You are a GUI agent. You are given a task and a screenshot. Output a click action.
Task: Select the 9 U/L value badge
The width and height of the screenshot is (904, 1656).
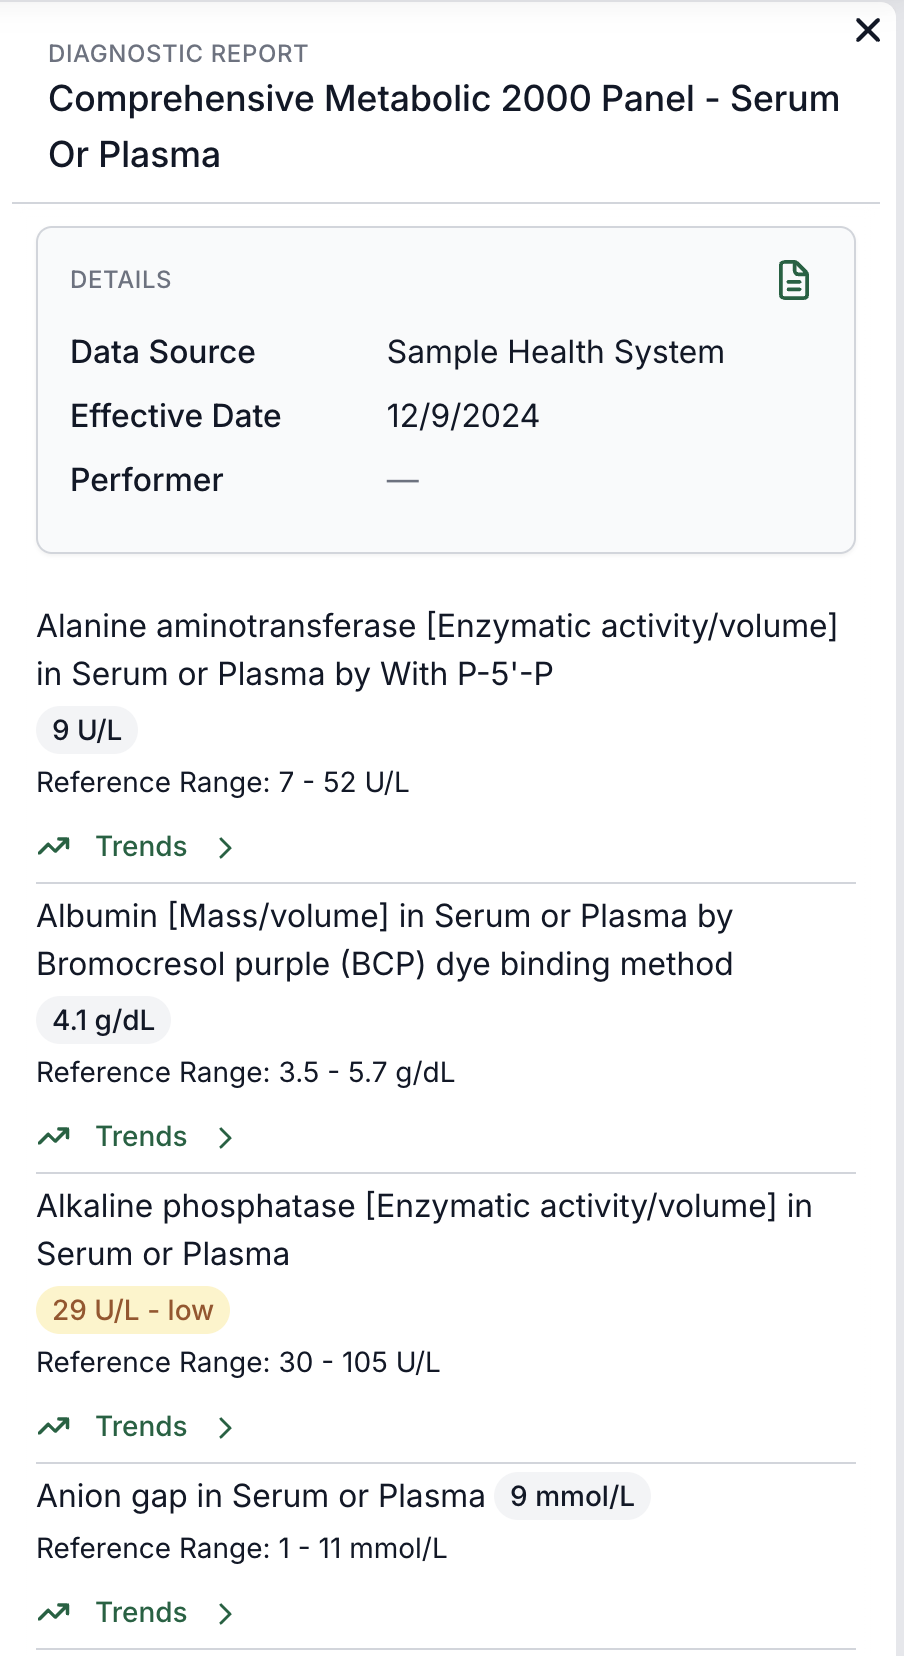pyautogui.click(x=86, y=729)
